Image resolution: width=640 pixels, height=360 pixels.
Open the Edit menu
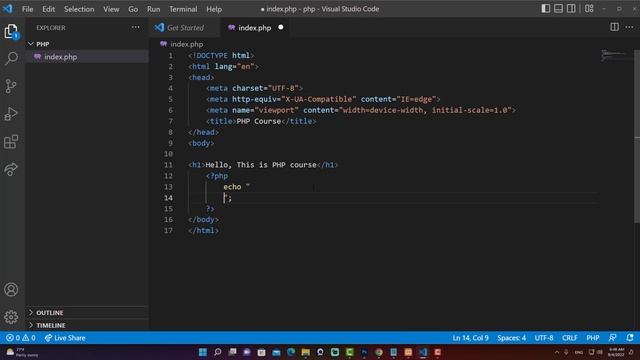[x=49, y=9]
